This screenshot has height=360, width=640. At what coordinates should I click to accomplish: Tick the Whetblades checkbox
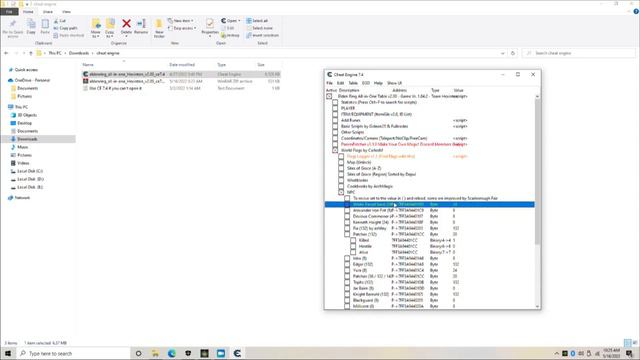tap(341, 180)
